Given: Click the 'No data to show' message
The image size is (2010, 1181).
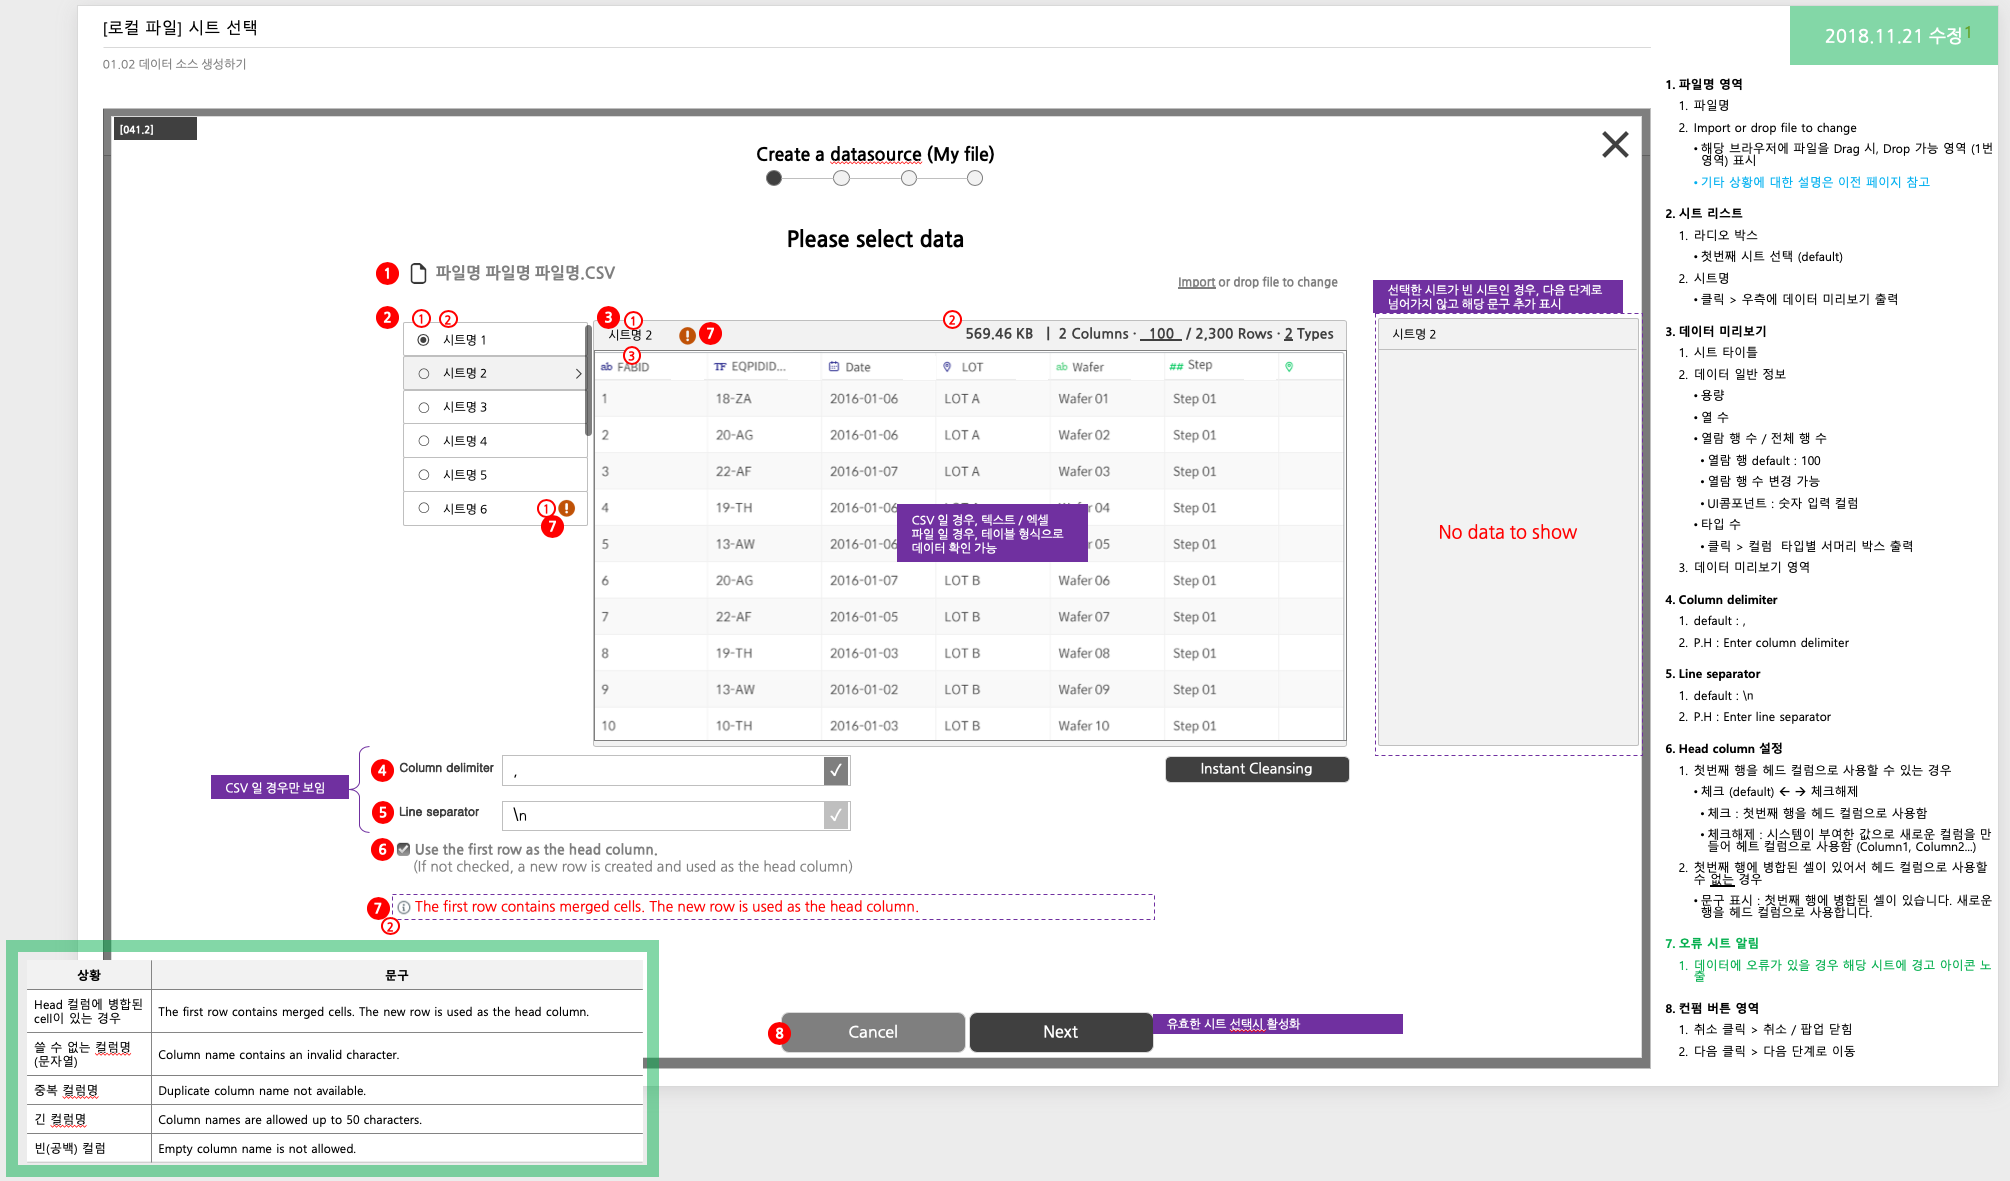Looking at the screenshot, I should pos(1507,532).
